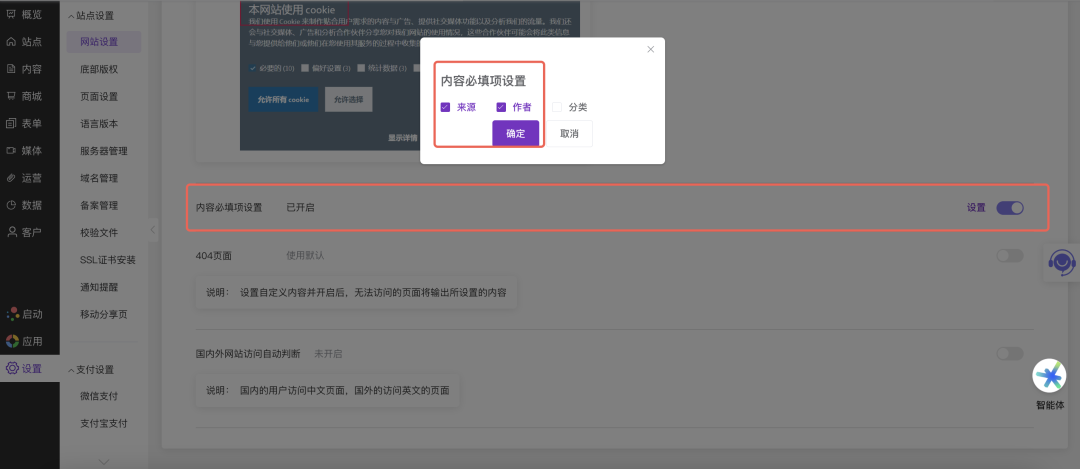Screen dimensions: 1080x469
Task: Select 网站设置 menu item
Action: (103, 42)
